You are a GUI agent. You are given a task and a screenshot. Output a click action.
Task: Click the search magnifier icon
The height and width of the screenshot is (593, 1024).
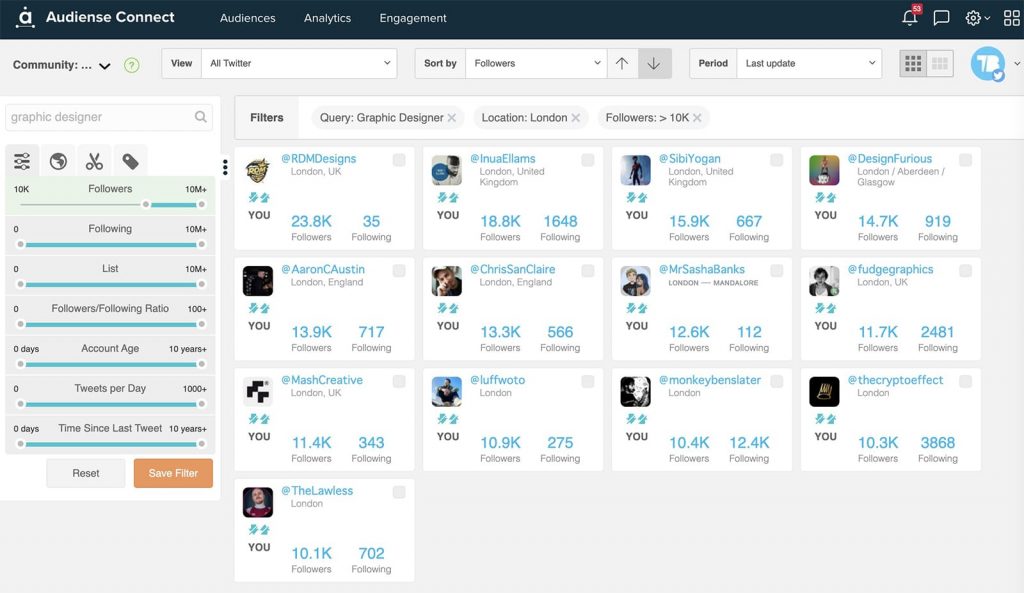coord(200,117)
